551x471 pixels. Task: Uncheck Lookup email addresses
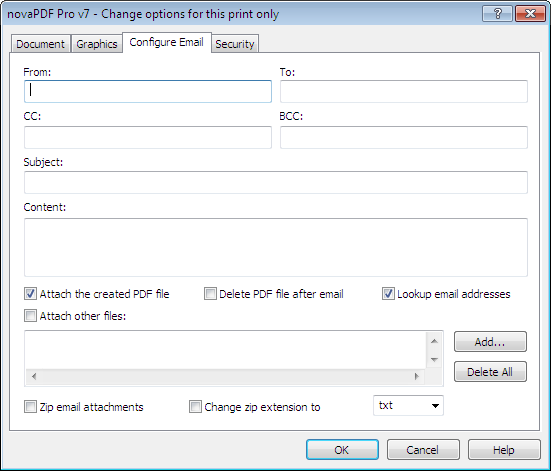tap(388, 293)
